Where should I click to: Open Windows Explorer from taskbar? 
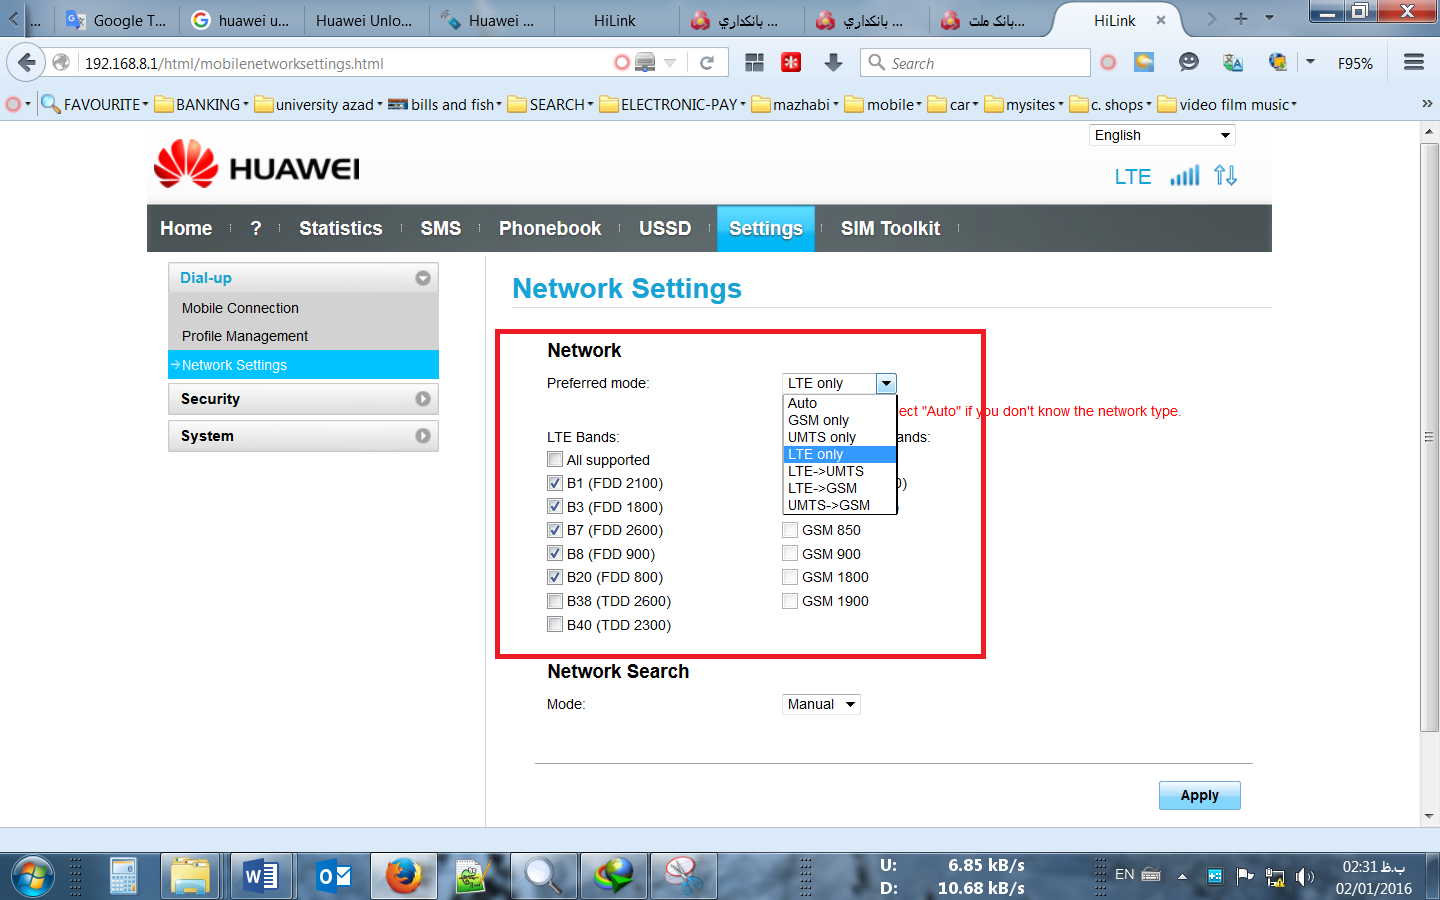pos(189,876)
